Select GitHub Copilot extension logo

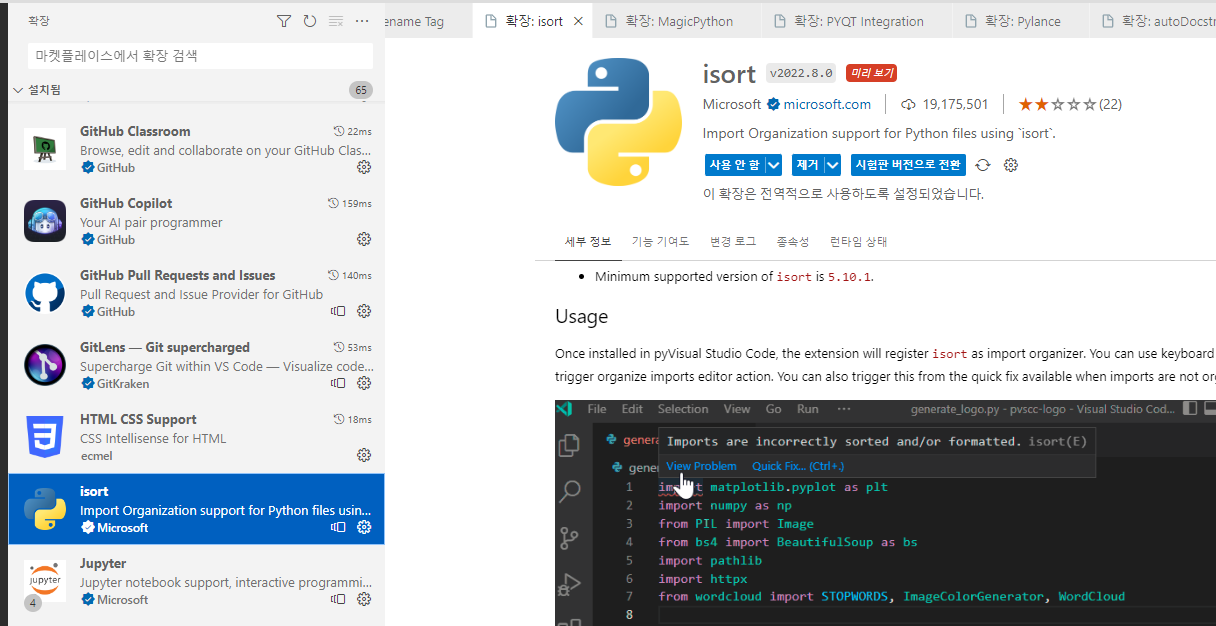pyautogui.click(x=45, y=221)
